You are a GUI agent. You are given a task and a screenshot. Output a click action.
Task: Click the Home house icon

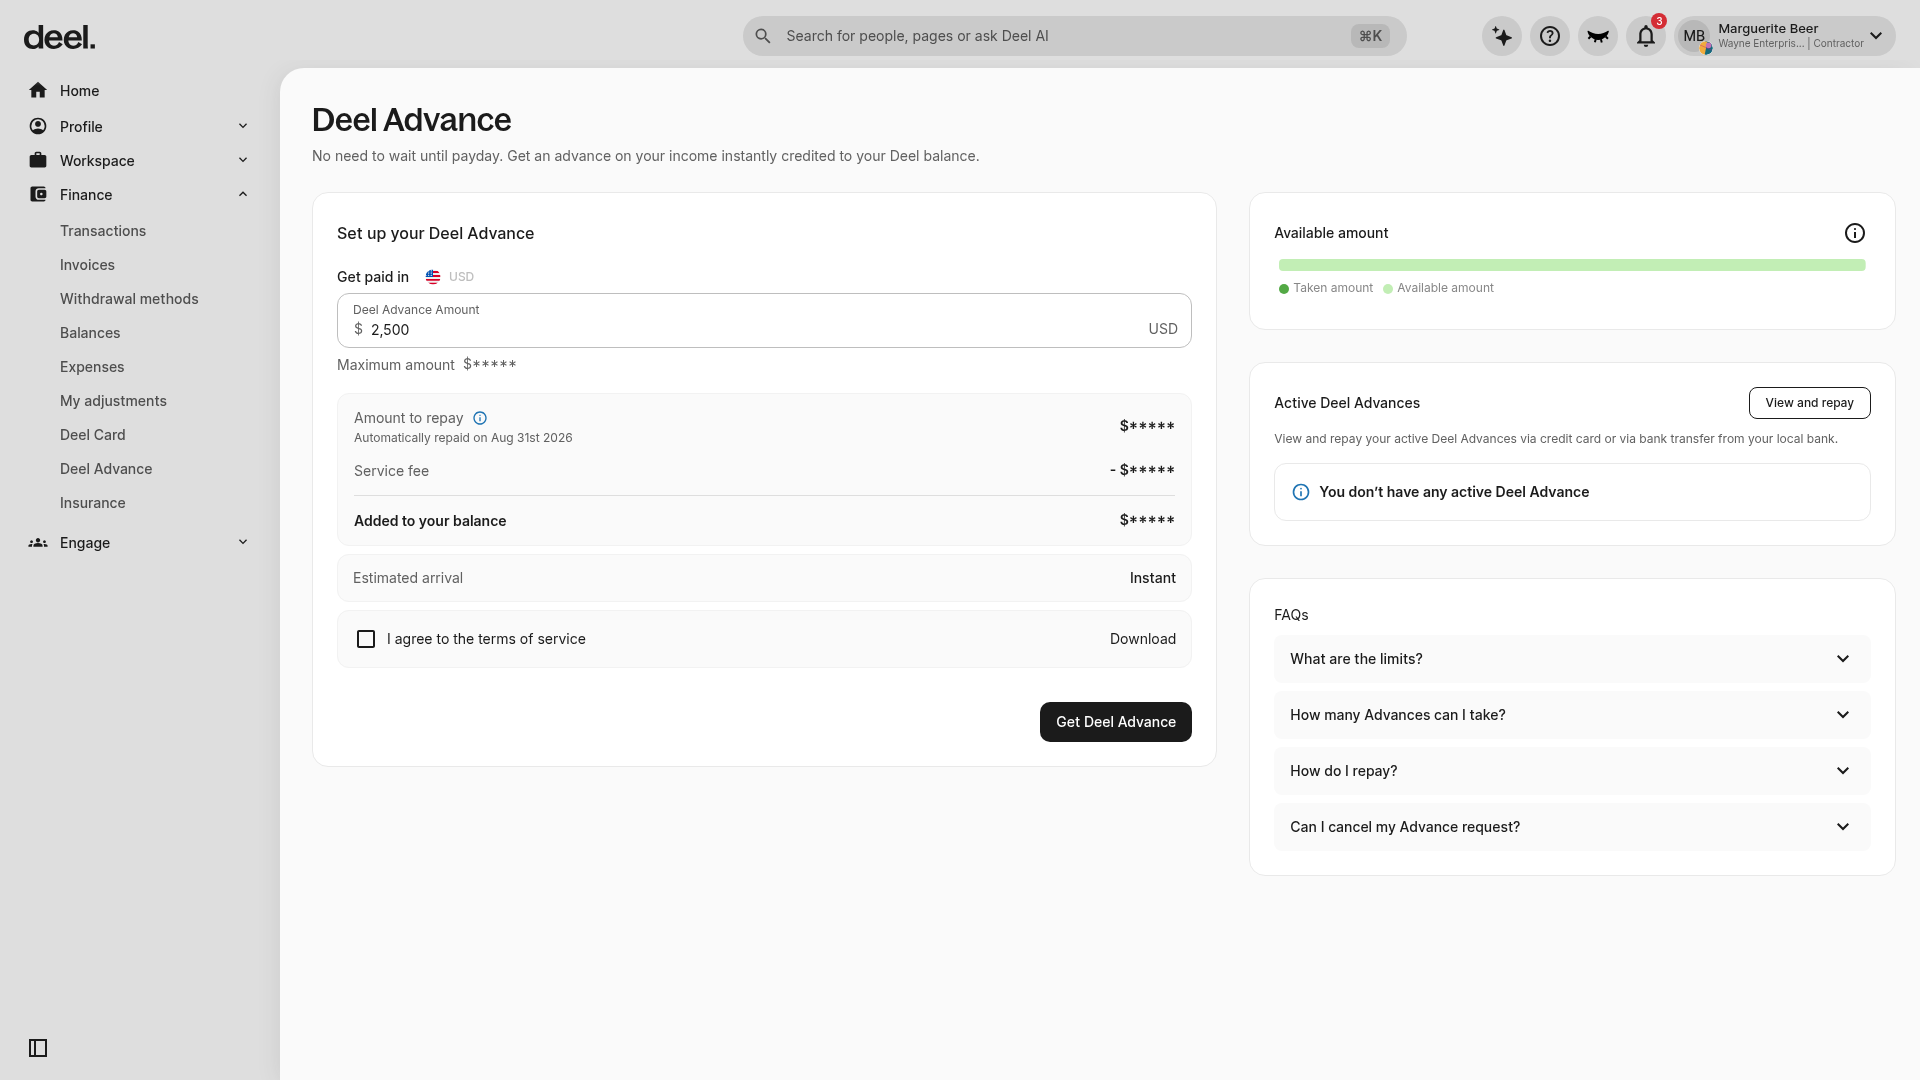tap(38, 91)
